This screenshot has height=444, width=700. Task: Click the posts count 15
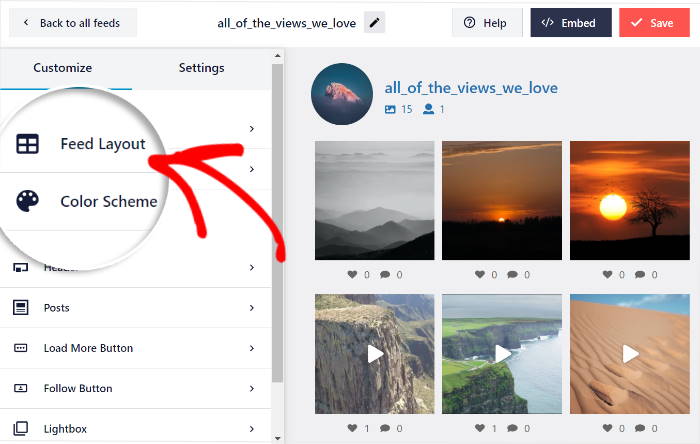point(407,109)
